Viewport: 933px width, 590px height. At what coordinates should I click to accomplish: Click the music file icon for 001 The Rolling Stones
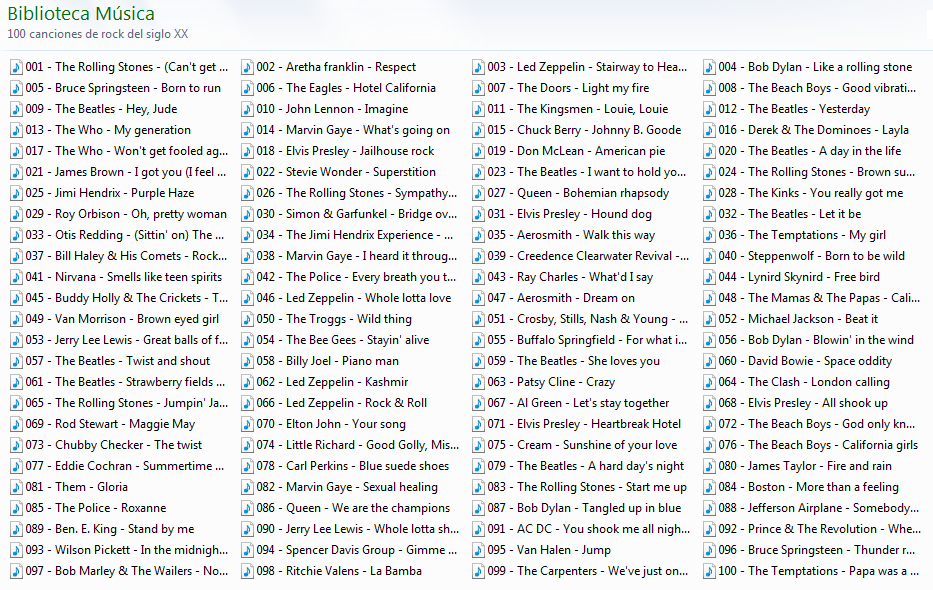click(17, 67)
